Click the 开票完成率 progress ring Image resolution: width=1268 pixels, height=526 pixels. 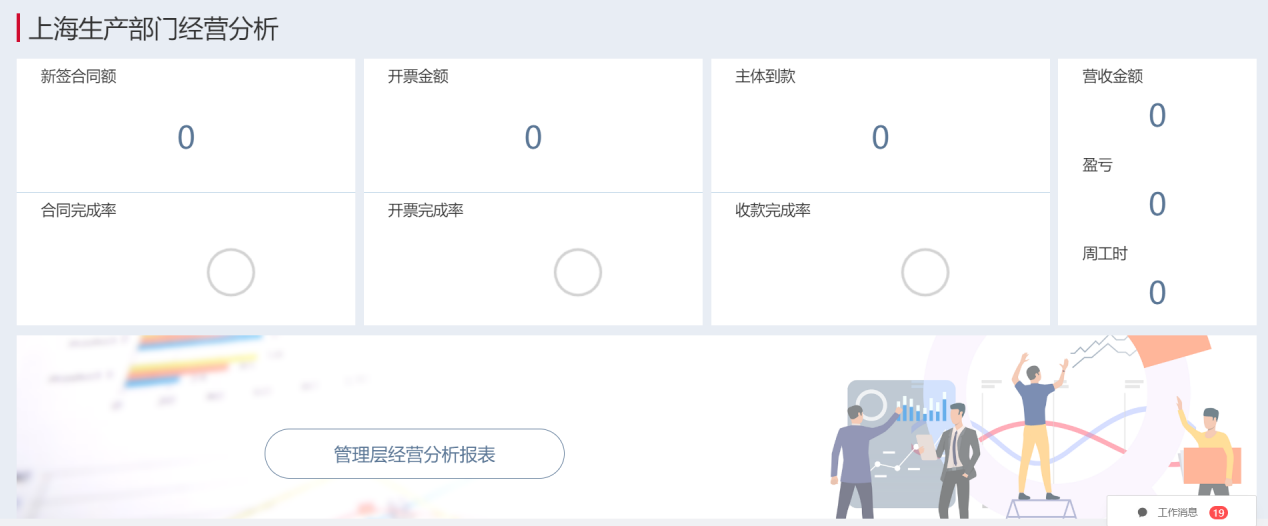pos(578,272)
